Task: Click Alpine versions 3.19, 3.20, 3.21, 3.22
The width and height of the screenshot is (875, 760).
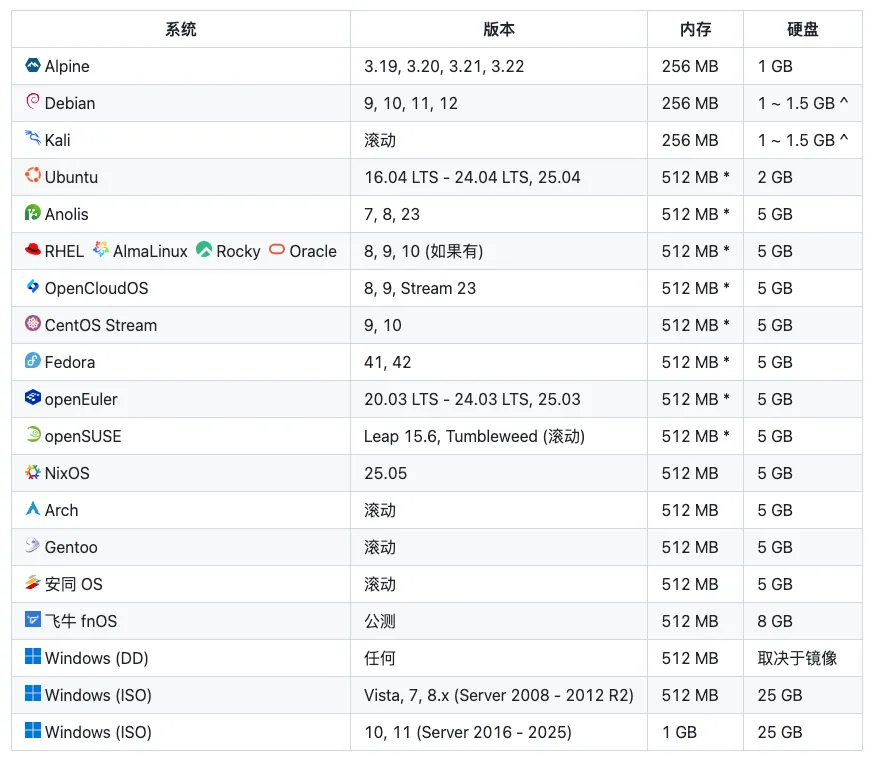Action: pos(444,66)
